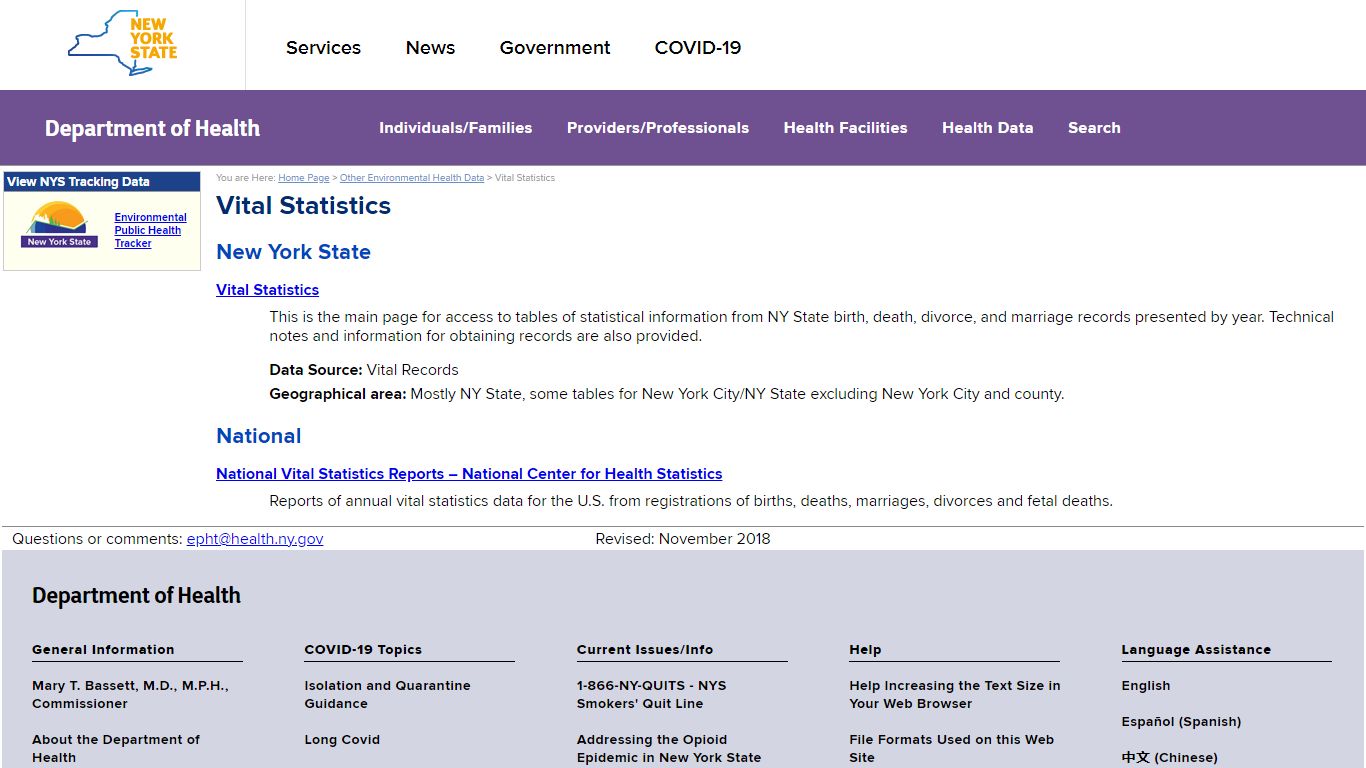The height and width of the screenshot is (768, 1366).
Task: Click the footer Department of Health title
Action: tap(136, 596)
